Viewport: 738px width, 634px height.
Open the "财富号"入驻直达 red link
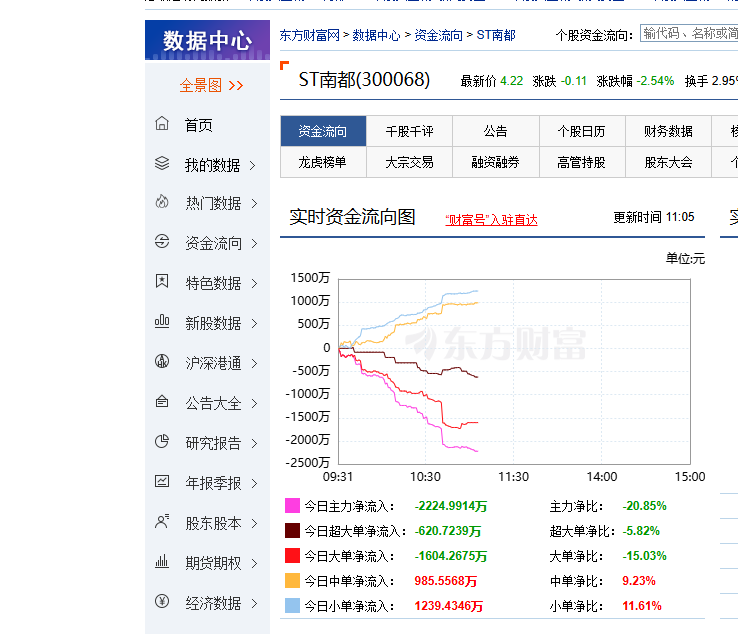pos(491,220)
